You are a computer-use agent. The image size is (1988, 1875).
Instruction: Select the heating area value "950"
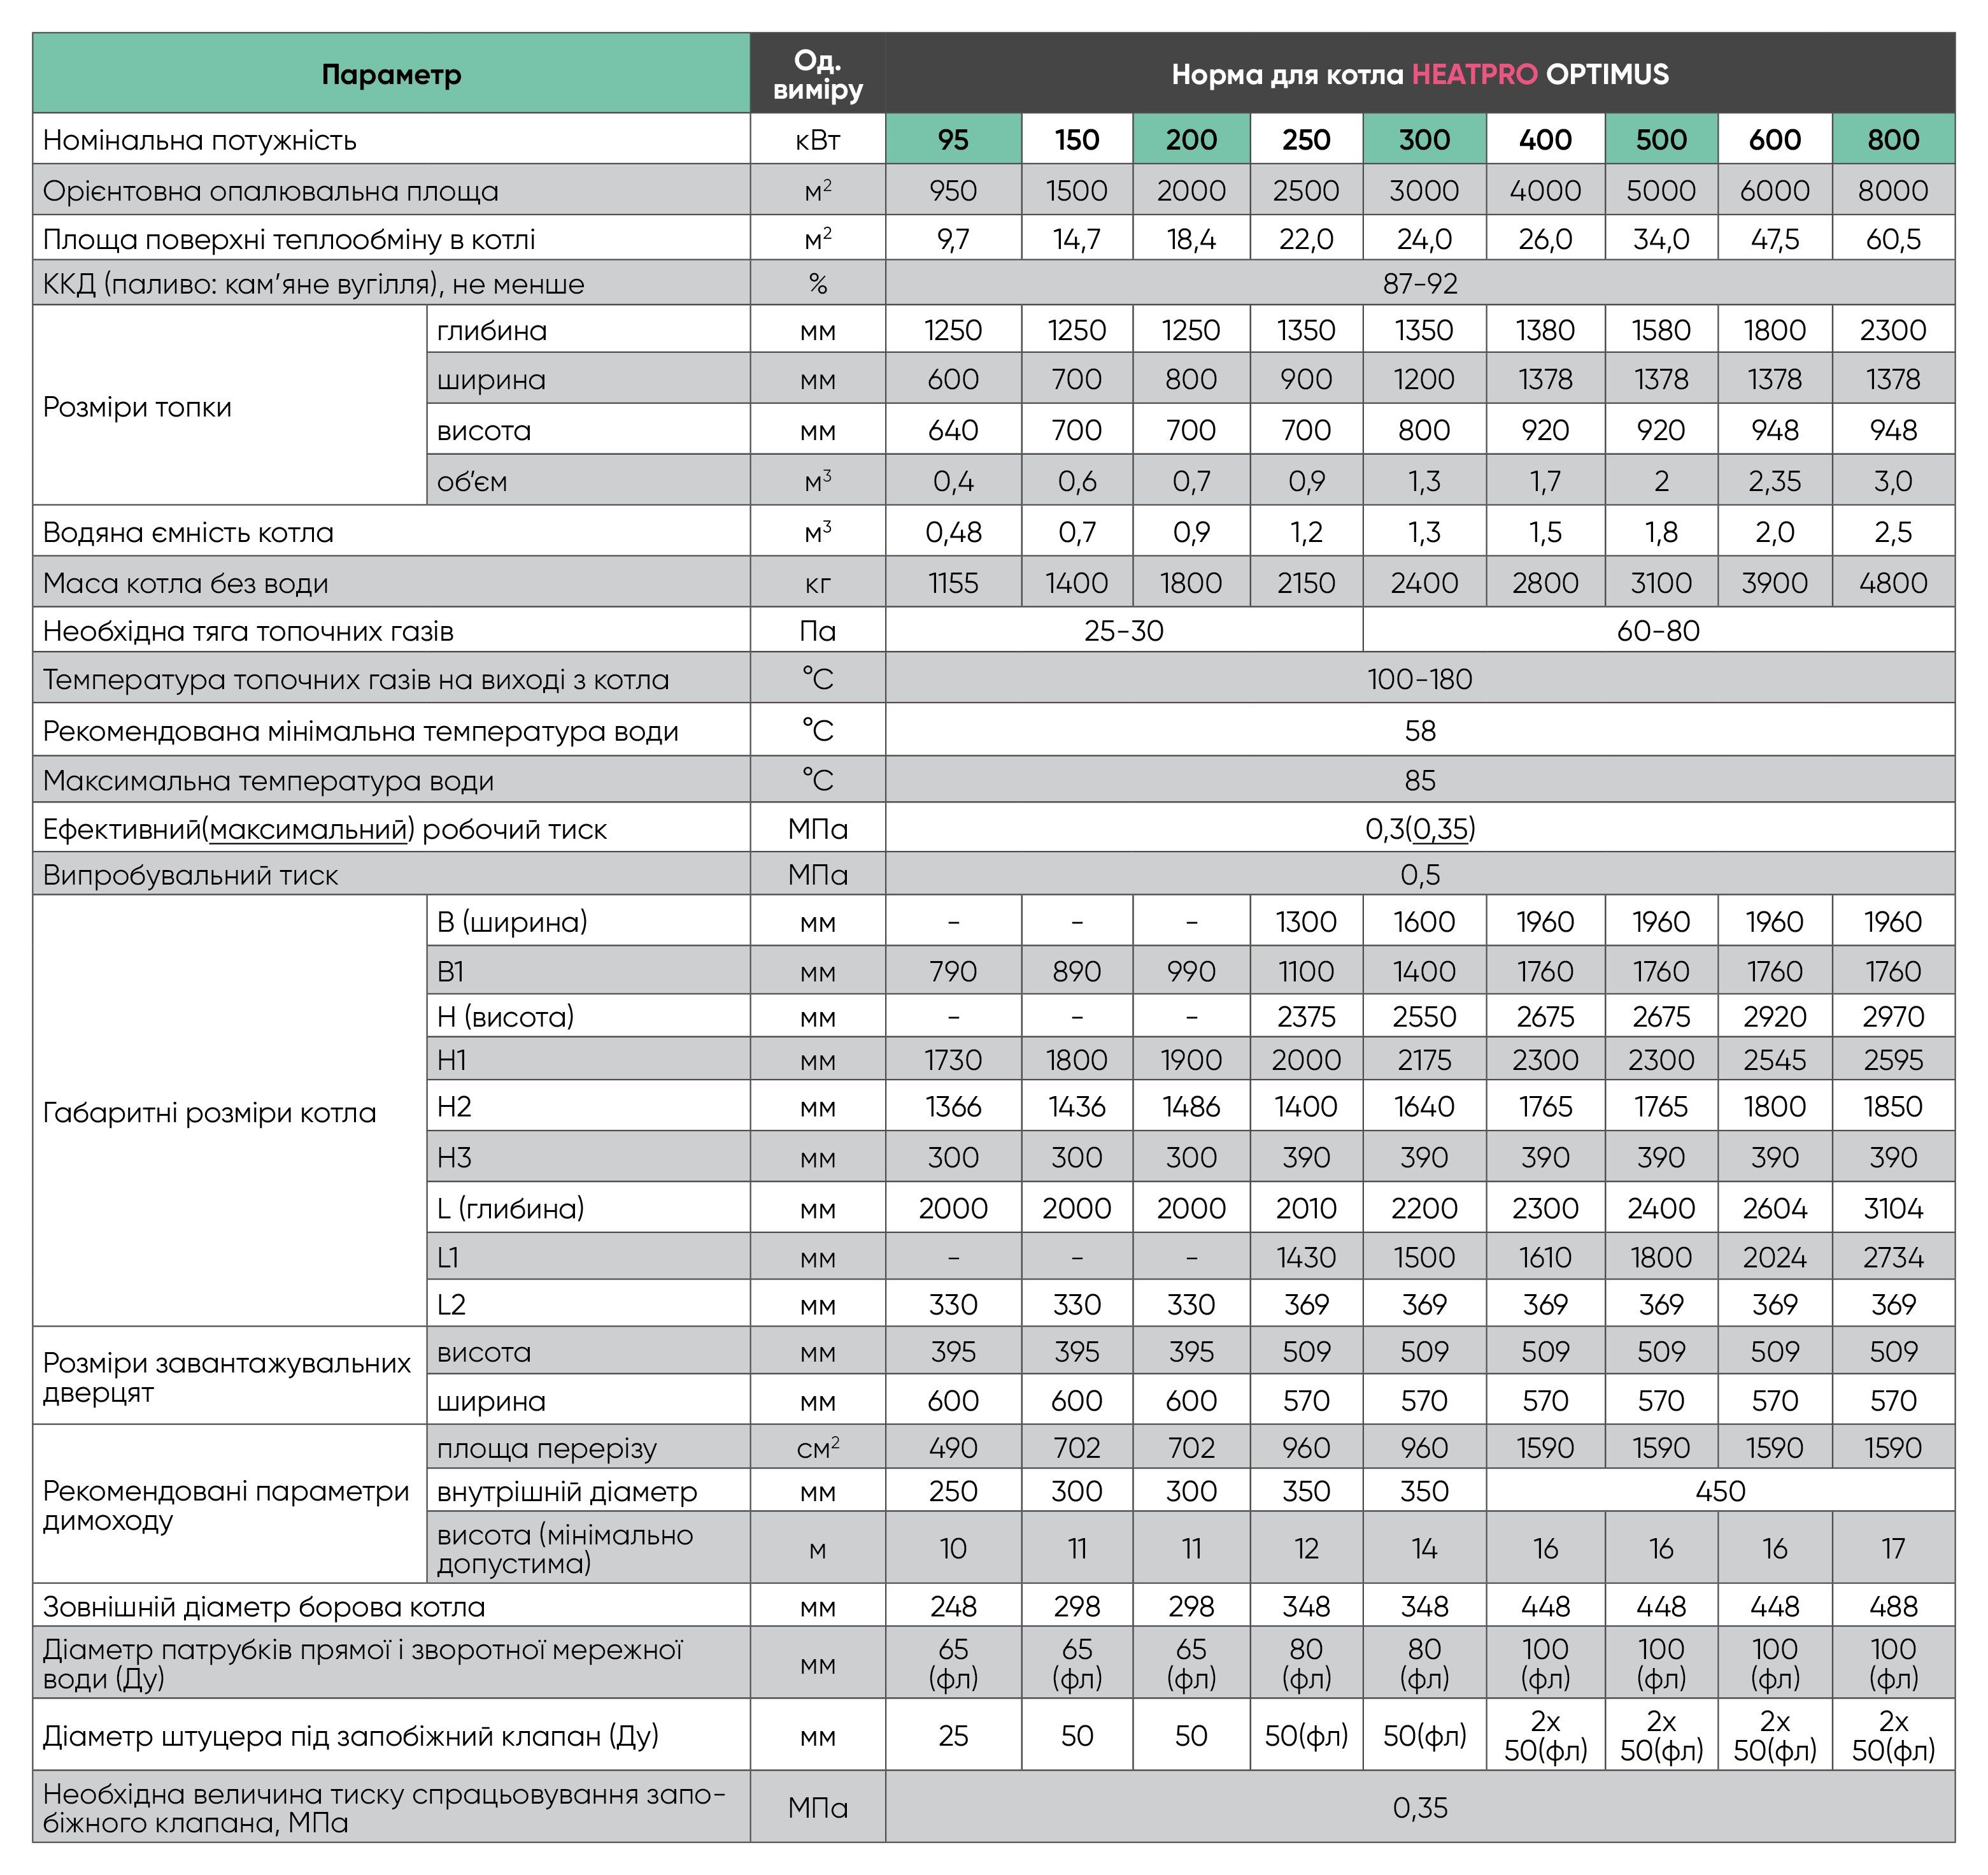(953, 190)
